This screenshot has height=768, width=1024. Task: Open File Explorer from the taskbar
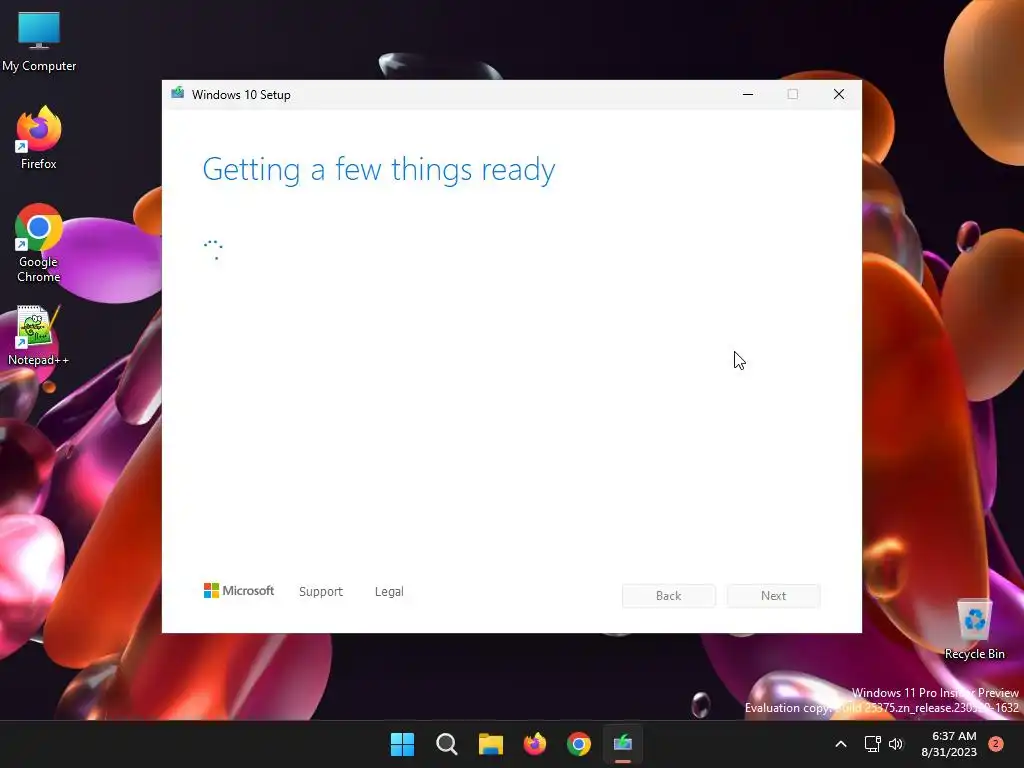point(490,744)
